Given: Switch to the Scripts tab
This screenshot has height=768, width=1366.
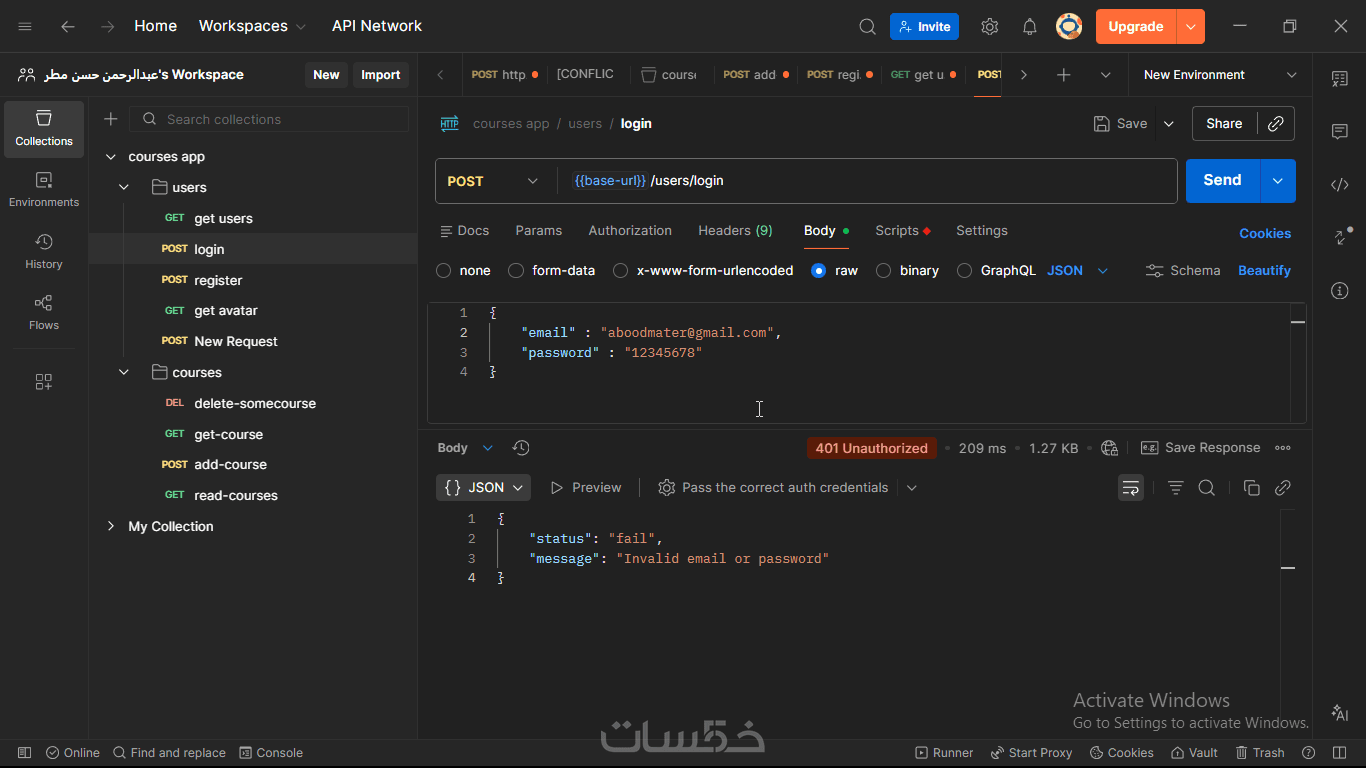Looking at the screenshot, I should pyautogui.click(x=903, y=231).
